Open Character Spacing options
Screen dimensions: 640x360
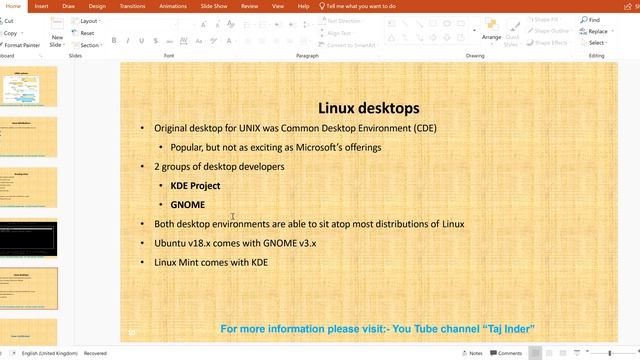click(x=184, y=40)
